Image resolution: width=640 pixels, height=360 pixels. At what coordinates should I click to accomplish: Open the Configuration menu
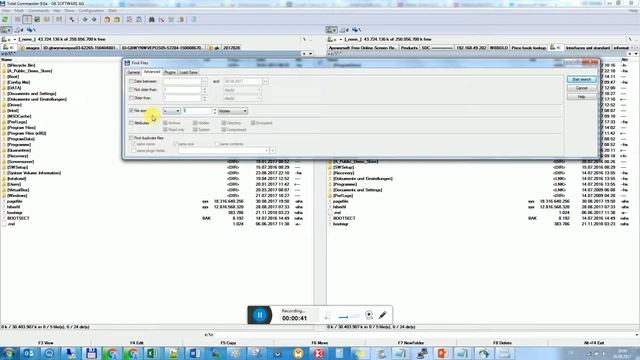[91, 11]
